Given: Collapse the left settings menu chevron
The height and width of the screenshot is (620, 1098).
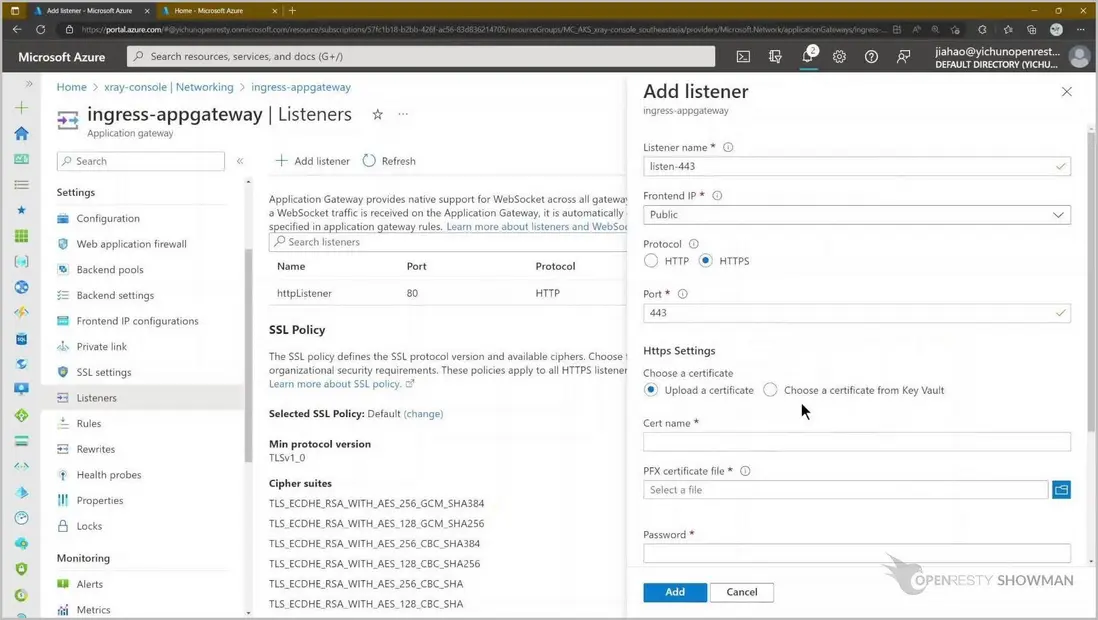Looking at the screenshot, I should pos(240,161).
